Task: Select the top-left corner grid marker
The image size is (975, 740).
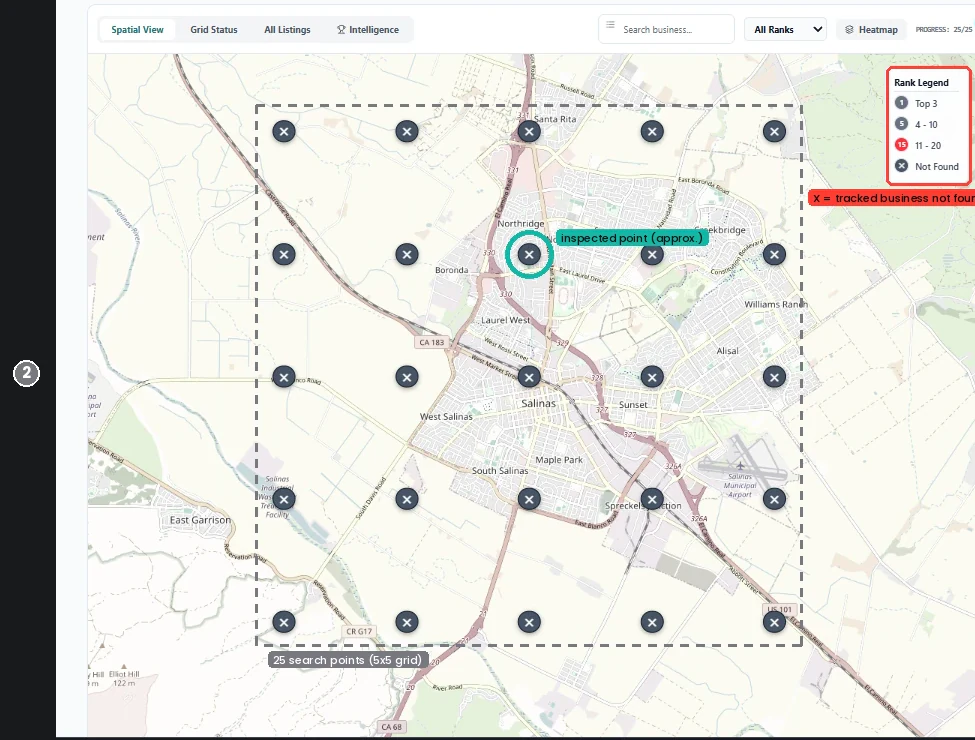Action: click(x=284, y=131)
